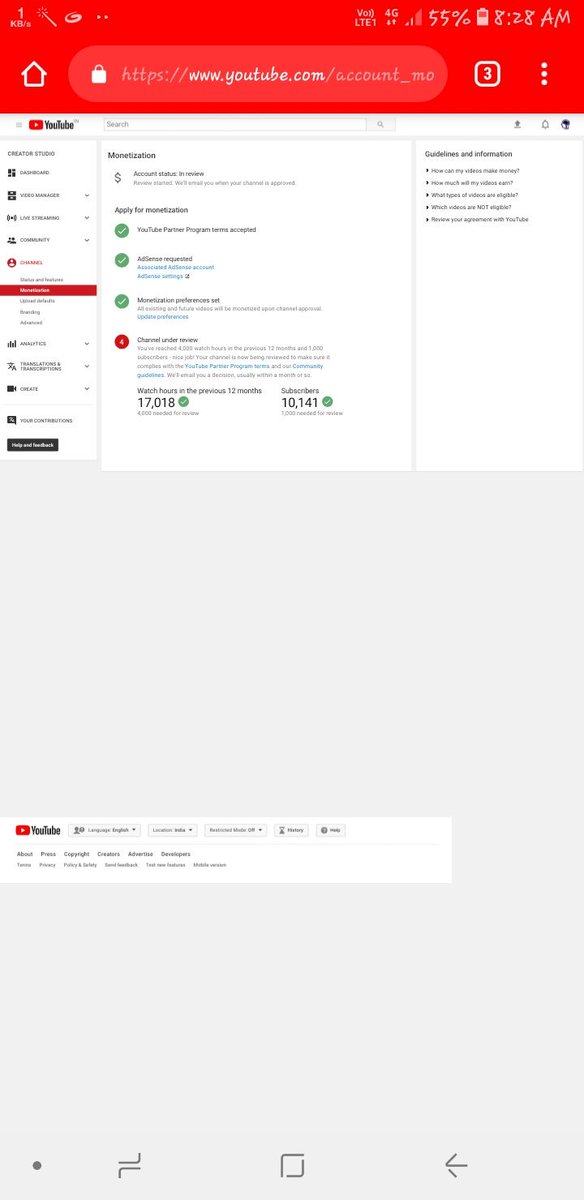
Task: Click the Update preferences link
Action: tap(163, 317)
